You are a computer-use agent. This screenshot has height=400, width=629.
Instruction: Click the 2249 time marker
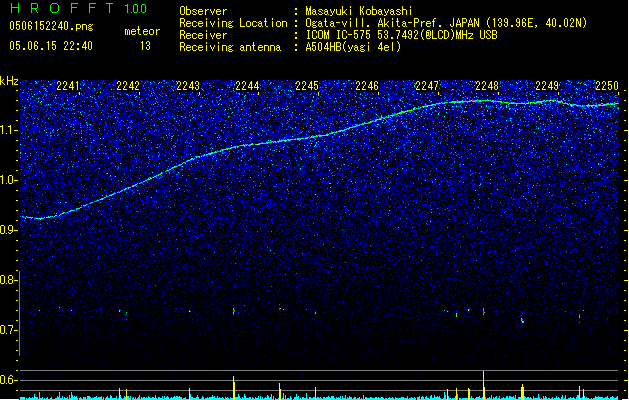coord(547,86)
